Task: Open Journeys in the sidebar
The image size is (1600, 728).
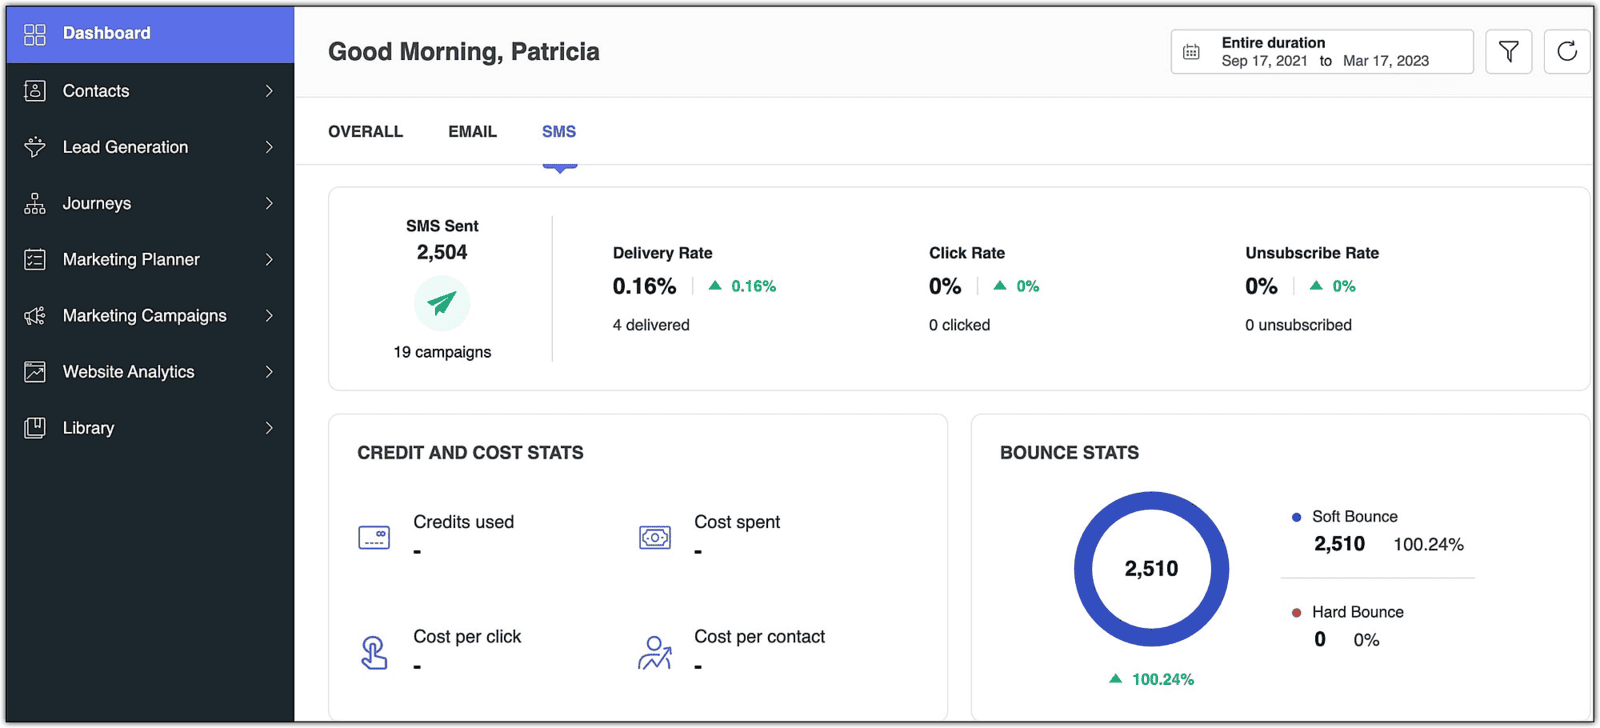Action: pos(97,204)
